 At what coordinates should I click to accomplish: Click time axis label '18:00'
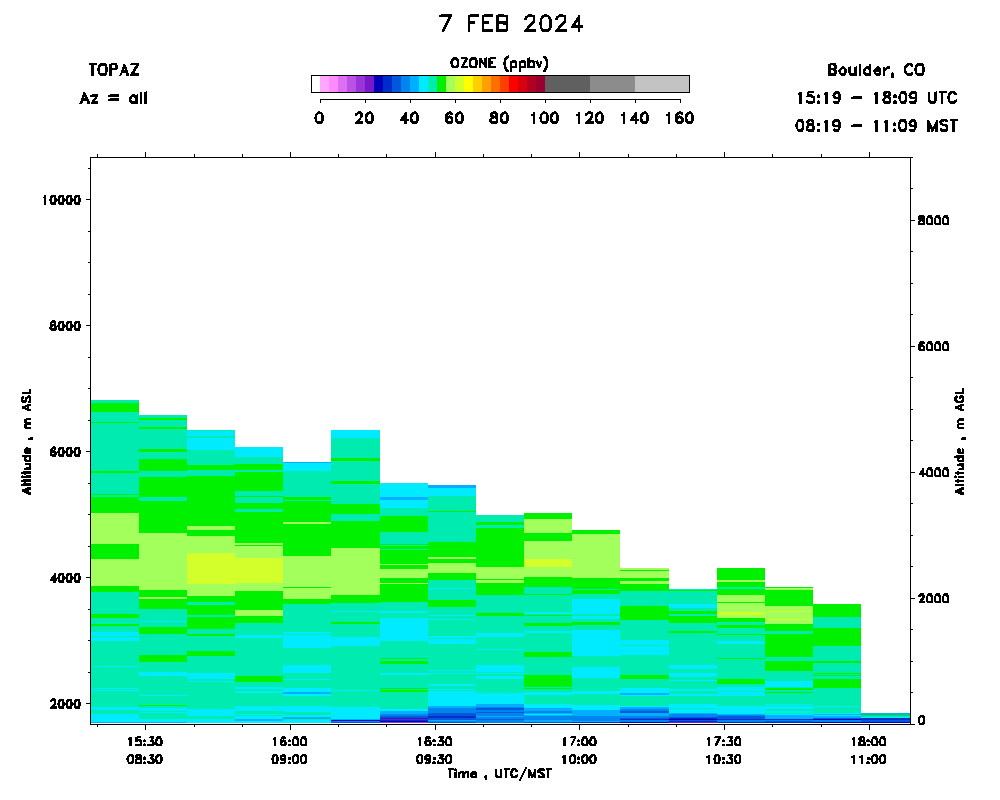[x=869, y=741]
